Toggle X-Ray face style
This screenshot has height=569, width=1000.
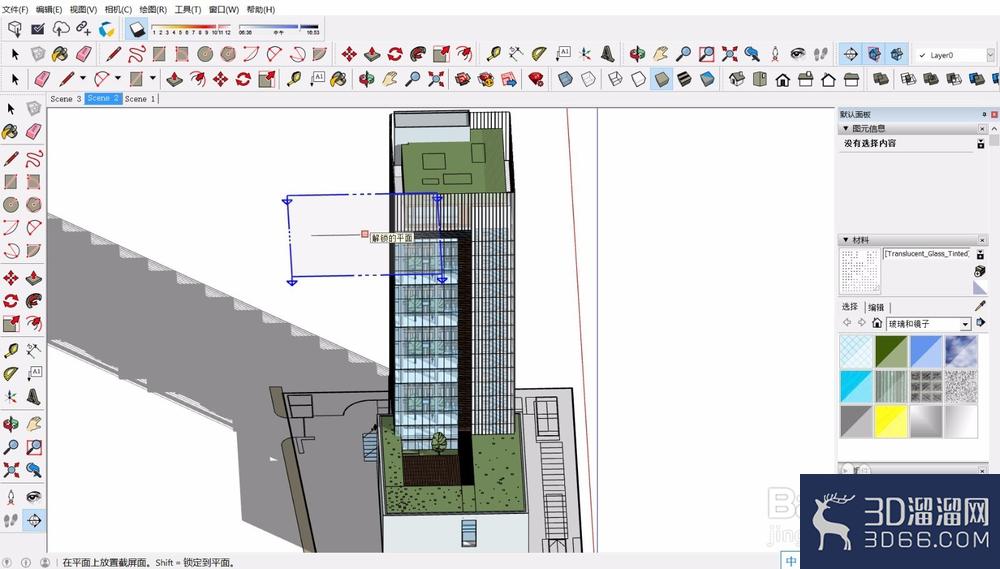coord(566,79)
